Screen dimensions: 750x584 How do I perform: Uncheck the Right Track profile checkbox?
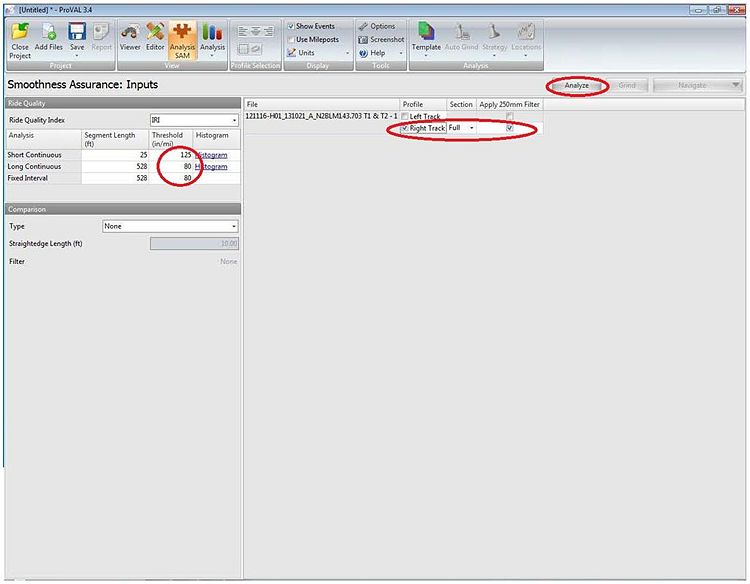point(405,128)
